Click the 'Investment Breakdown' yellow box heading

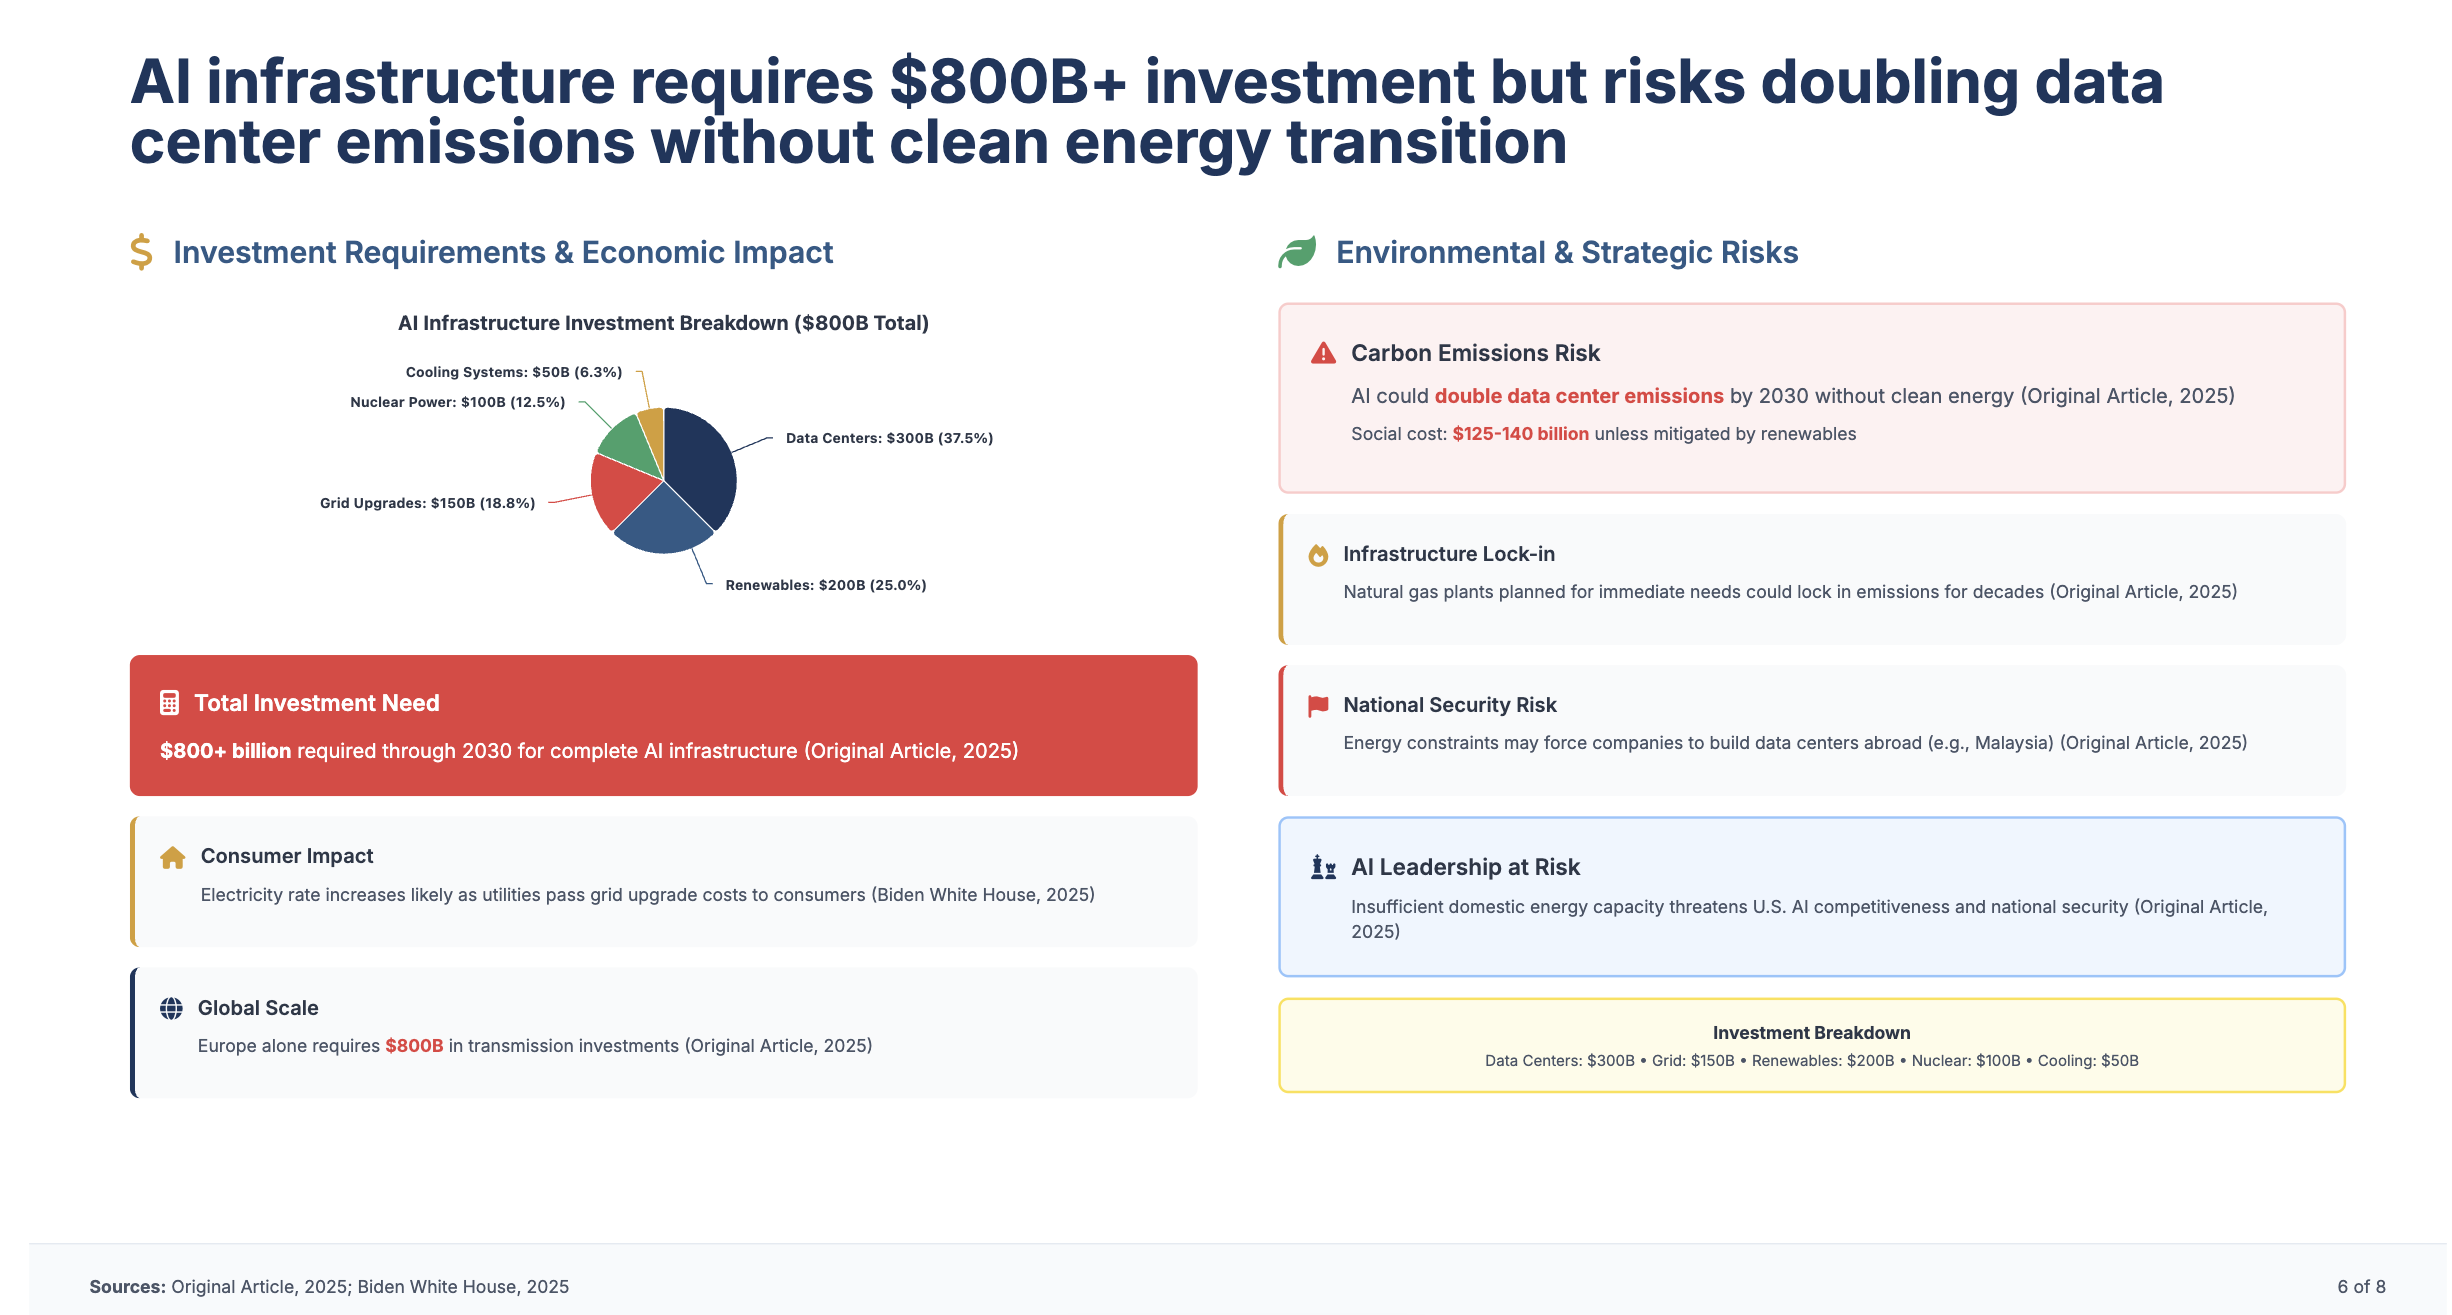tap(1811, 1033)
